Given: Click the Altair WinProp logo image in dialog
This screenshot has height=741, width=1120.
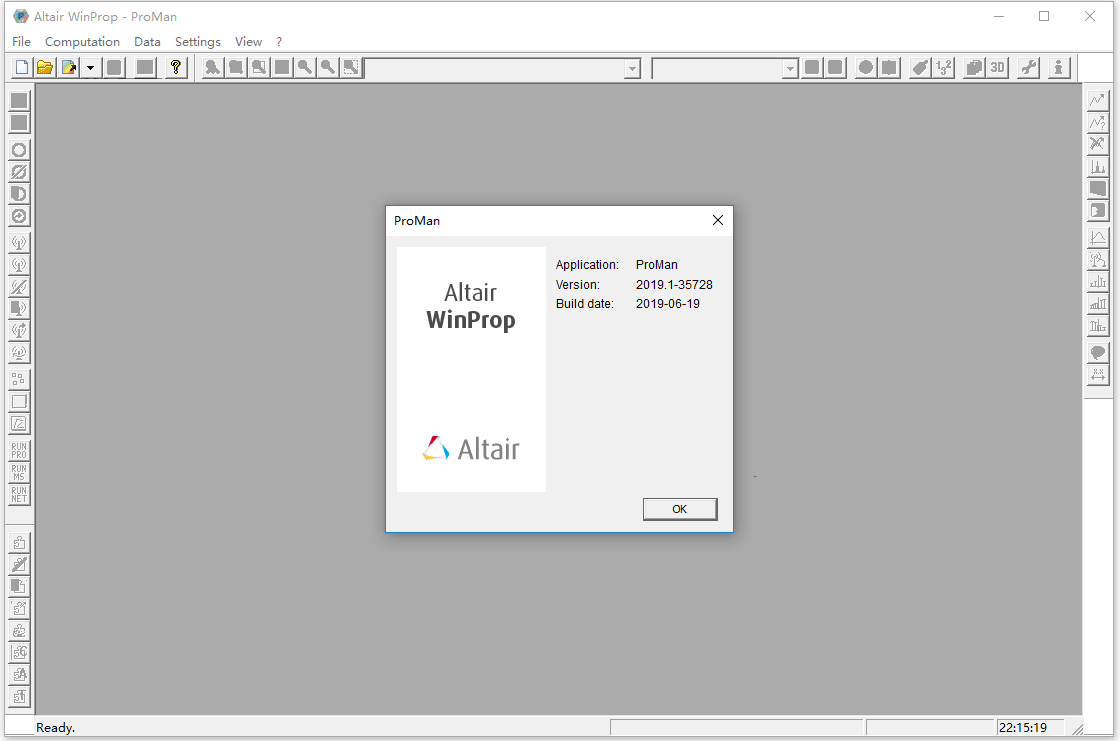Looking at the screenshot, I should pyautogui.click(x=471, y=369).
